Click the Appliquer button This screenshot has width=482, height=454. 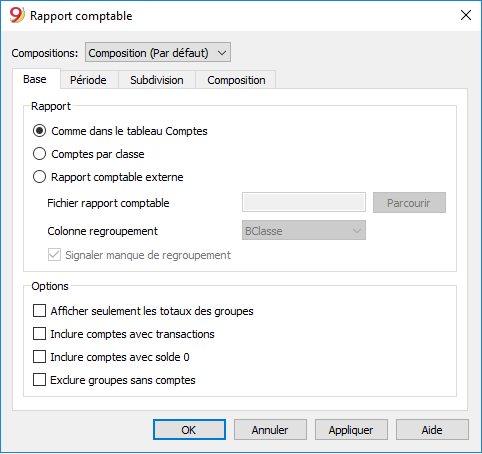[x=351, y=430]
